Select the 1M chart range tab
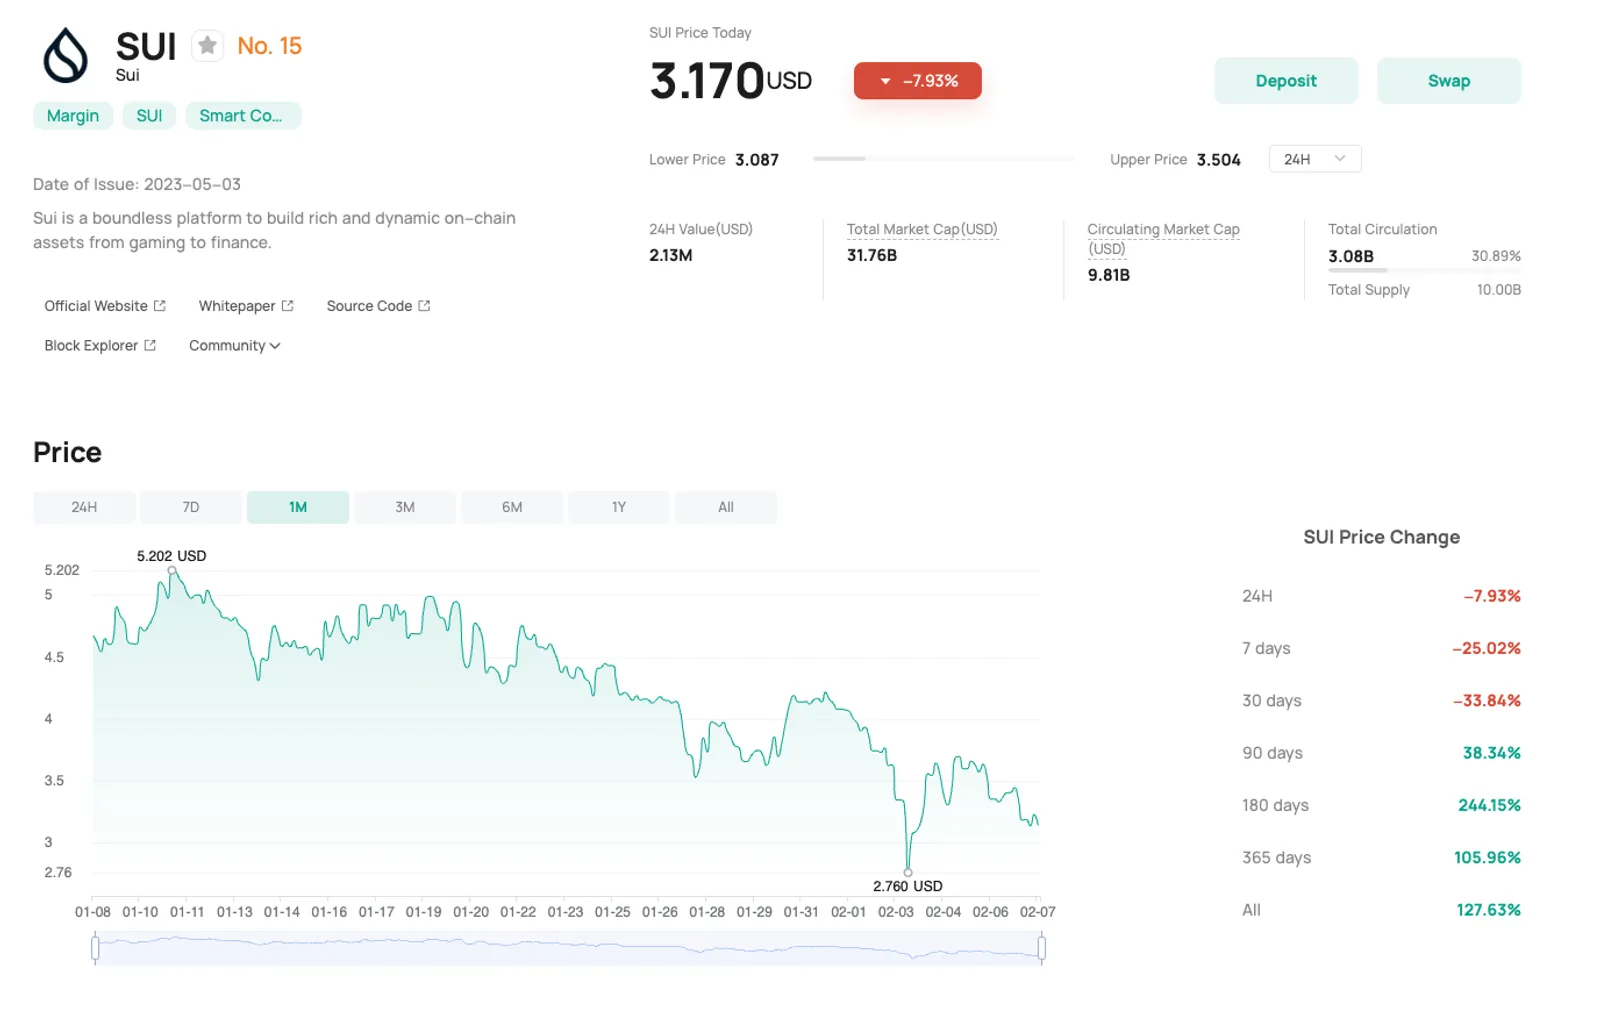Viewport: 1600px width, 1009px height. (x=298, y=507)
